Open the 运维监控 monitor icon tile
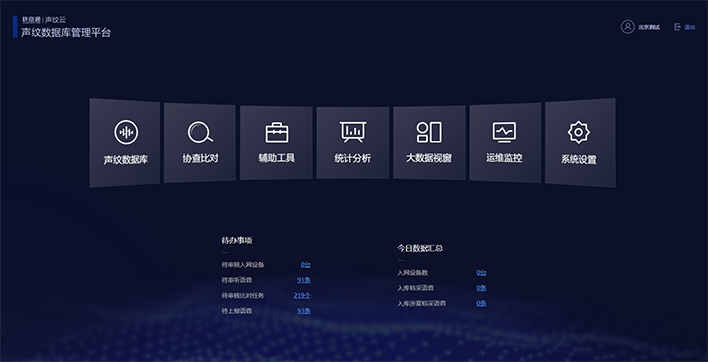The image size is (708, 362). click(505, 143)
